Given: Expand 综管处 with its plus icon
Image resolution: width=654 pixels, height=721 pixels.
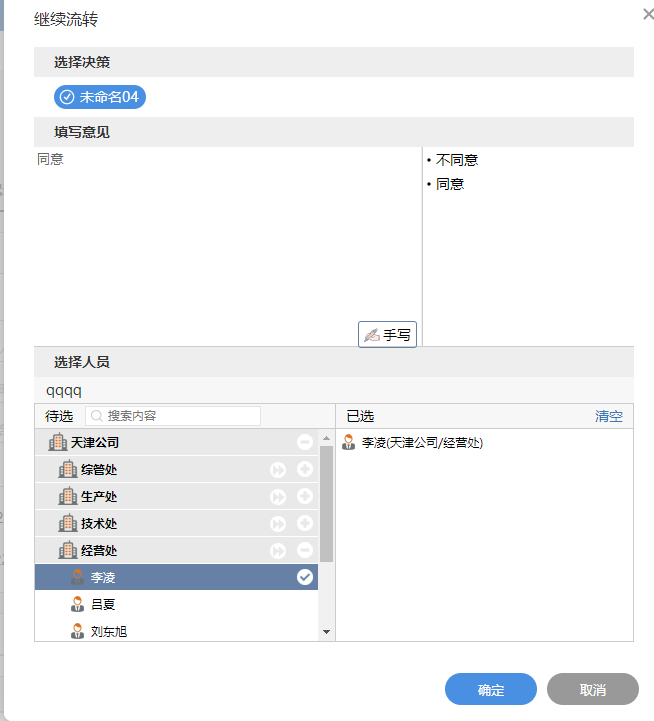Looking at the screenshot, I should point(305,470).
